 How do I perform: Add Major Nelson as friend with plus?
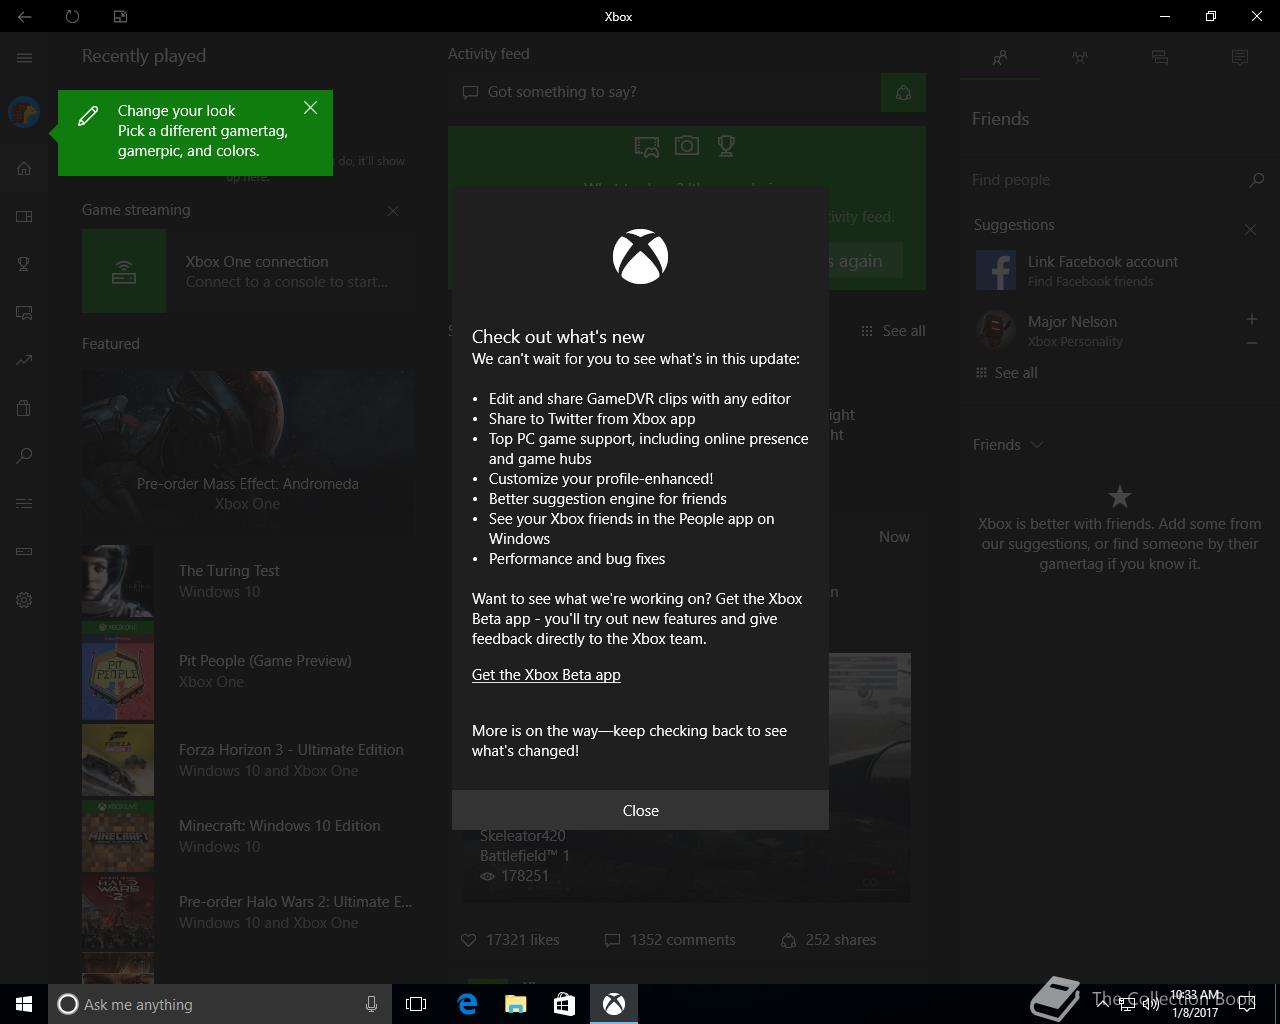coord(1251,319)
